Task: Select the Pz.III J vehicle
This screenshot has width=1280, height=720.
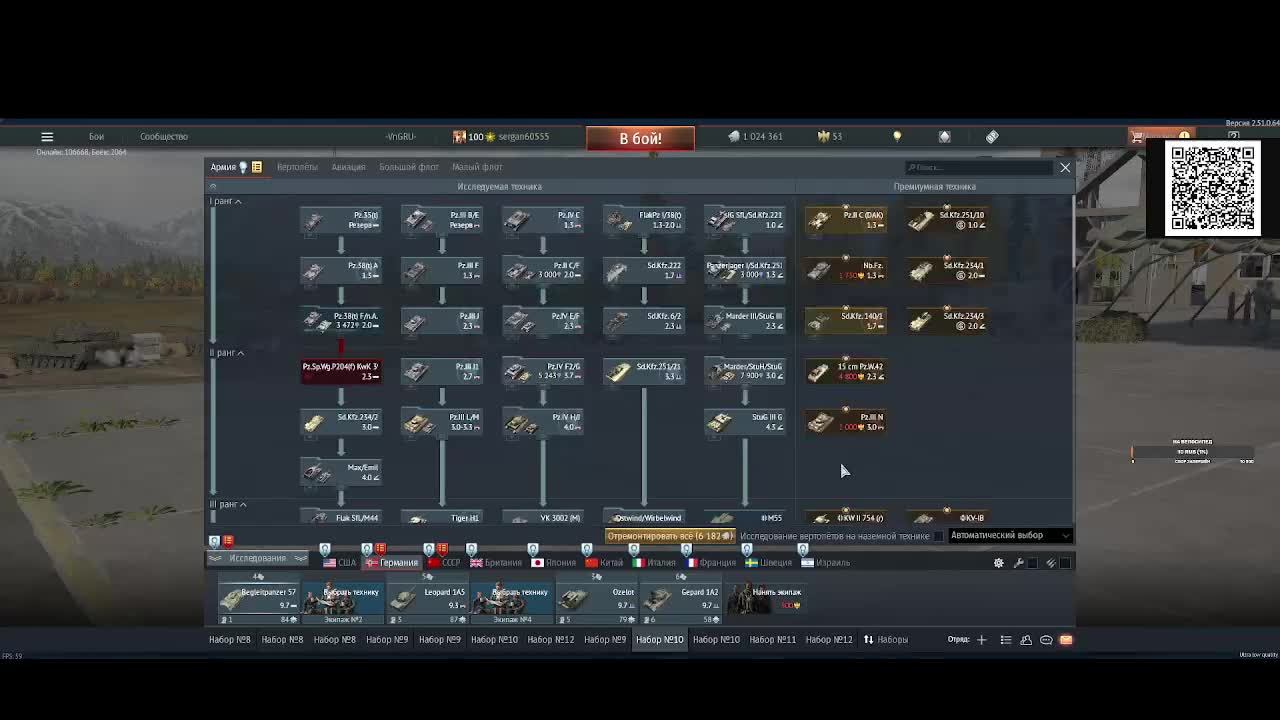Action: pos(441,321)
